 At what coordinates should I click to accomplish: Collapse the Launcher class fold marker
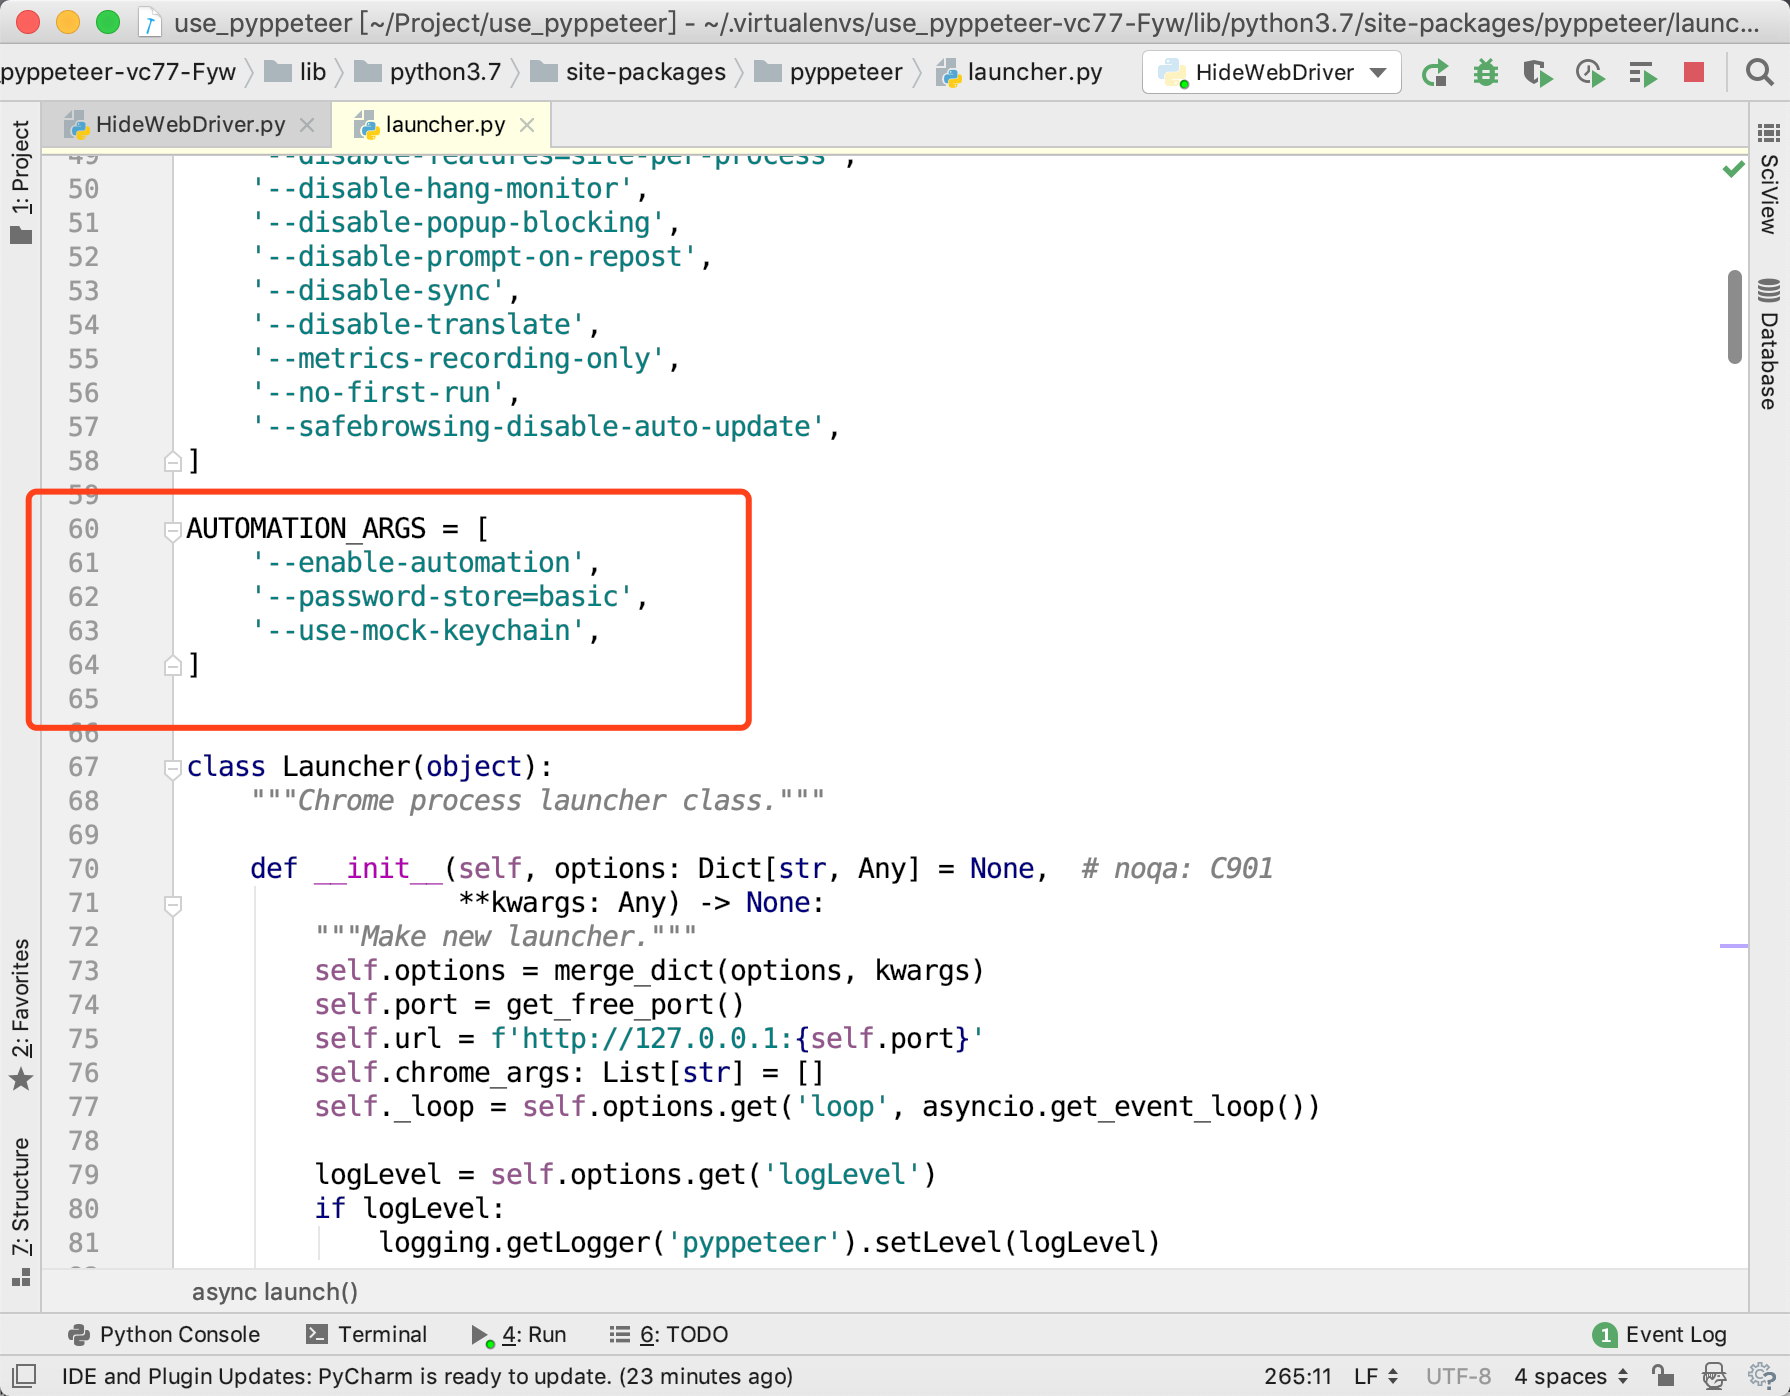pos(172,768)
